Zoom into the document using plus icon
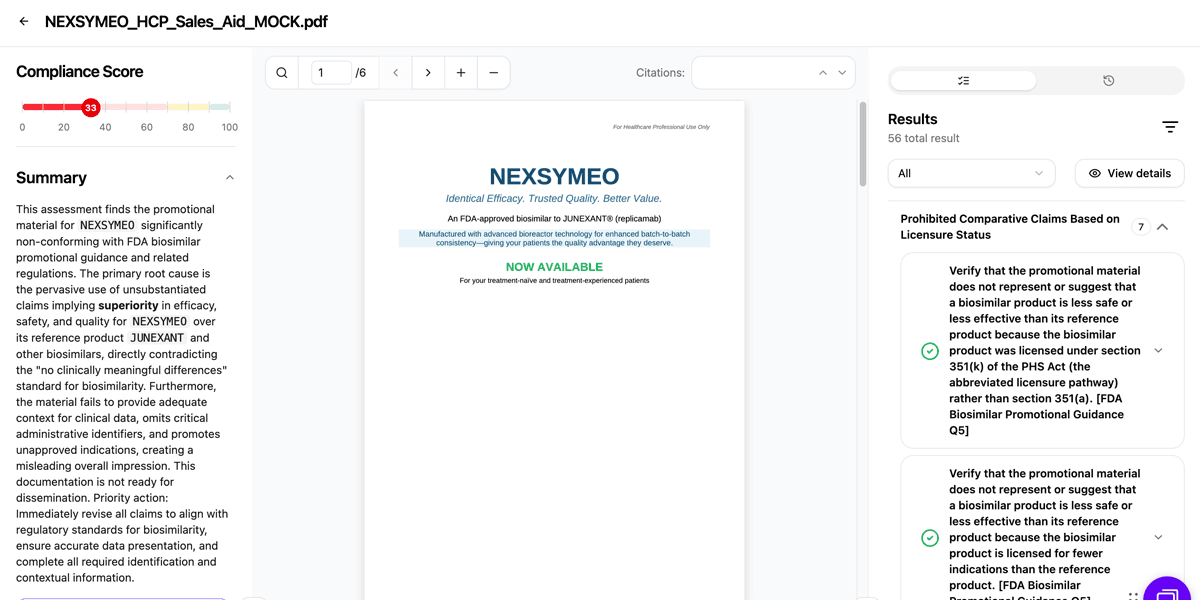The image size is (1200, 600). 460,72
